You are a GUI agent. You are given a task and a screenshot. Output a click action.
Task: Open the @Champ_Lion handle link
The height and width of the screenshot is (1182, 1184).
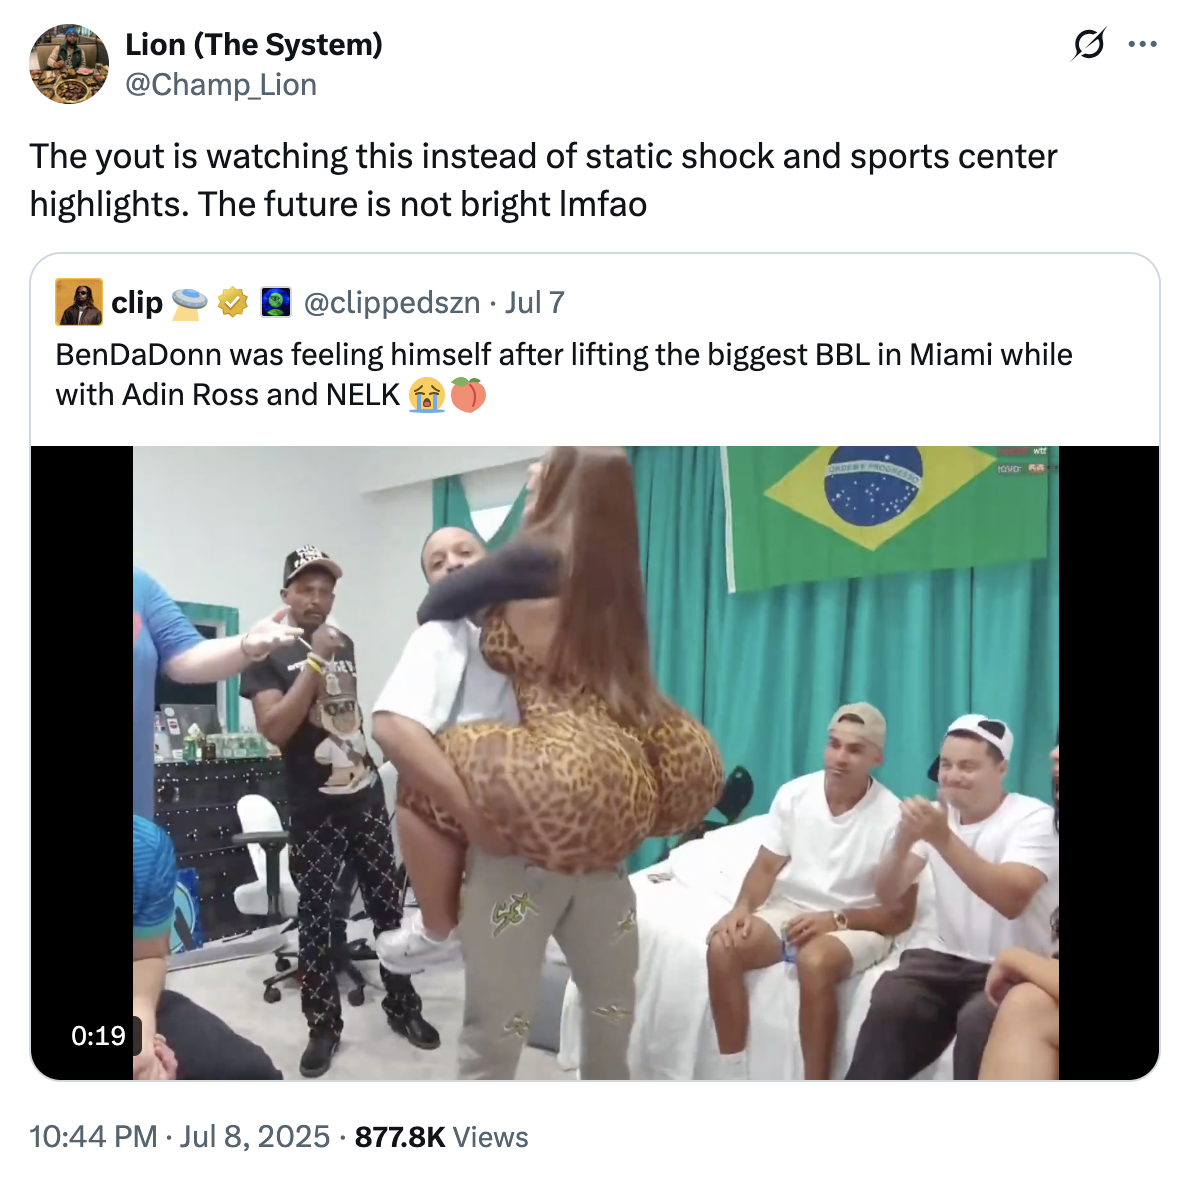tap(220, 85)
